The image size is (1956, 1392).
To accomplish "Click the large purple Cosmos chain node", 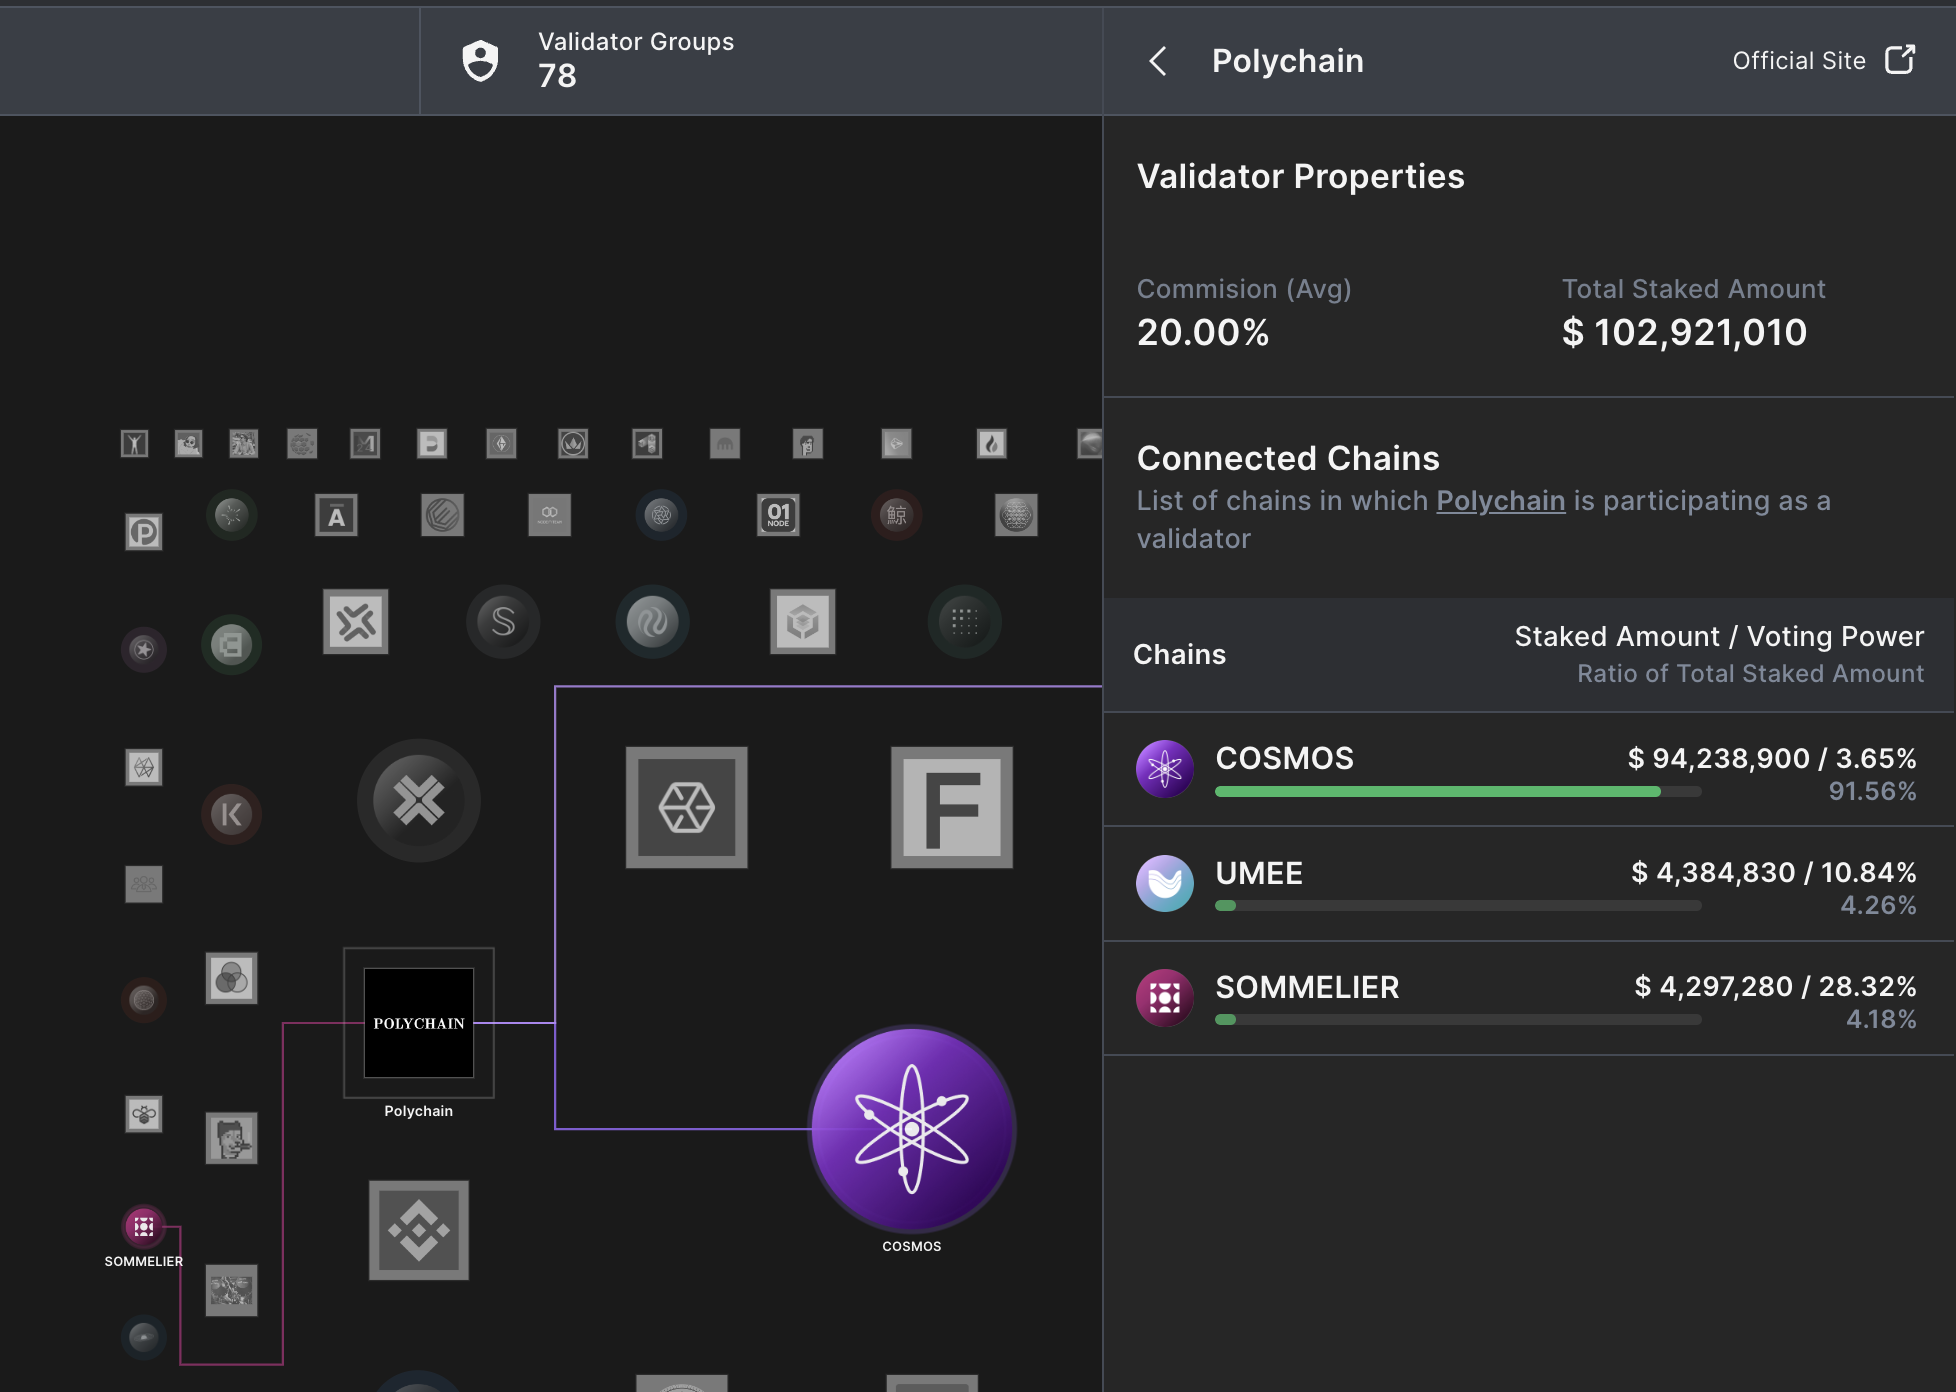I will [911, 1129].
